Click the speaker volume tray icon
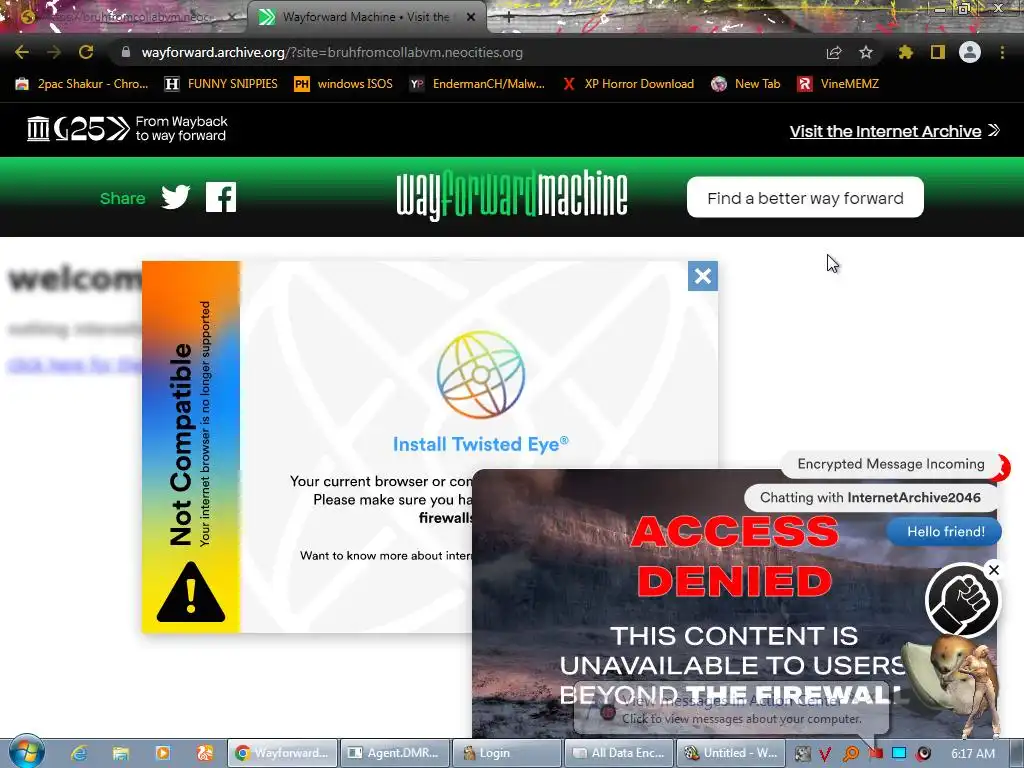This screenshot has width=1024, height=768. pyautogui.click(x=923, y=754)
